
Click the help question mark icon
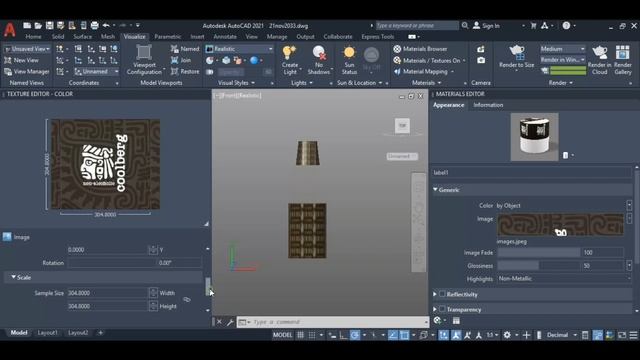pos(566,25)
